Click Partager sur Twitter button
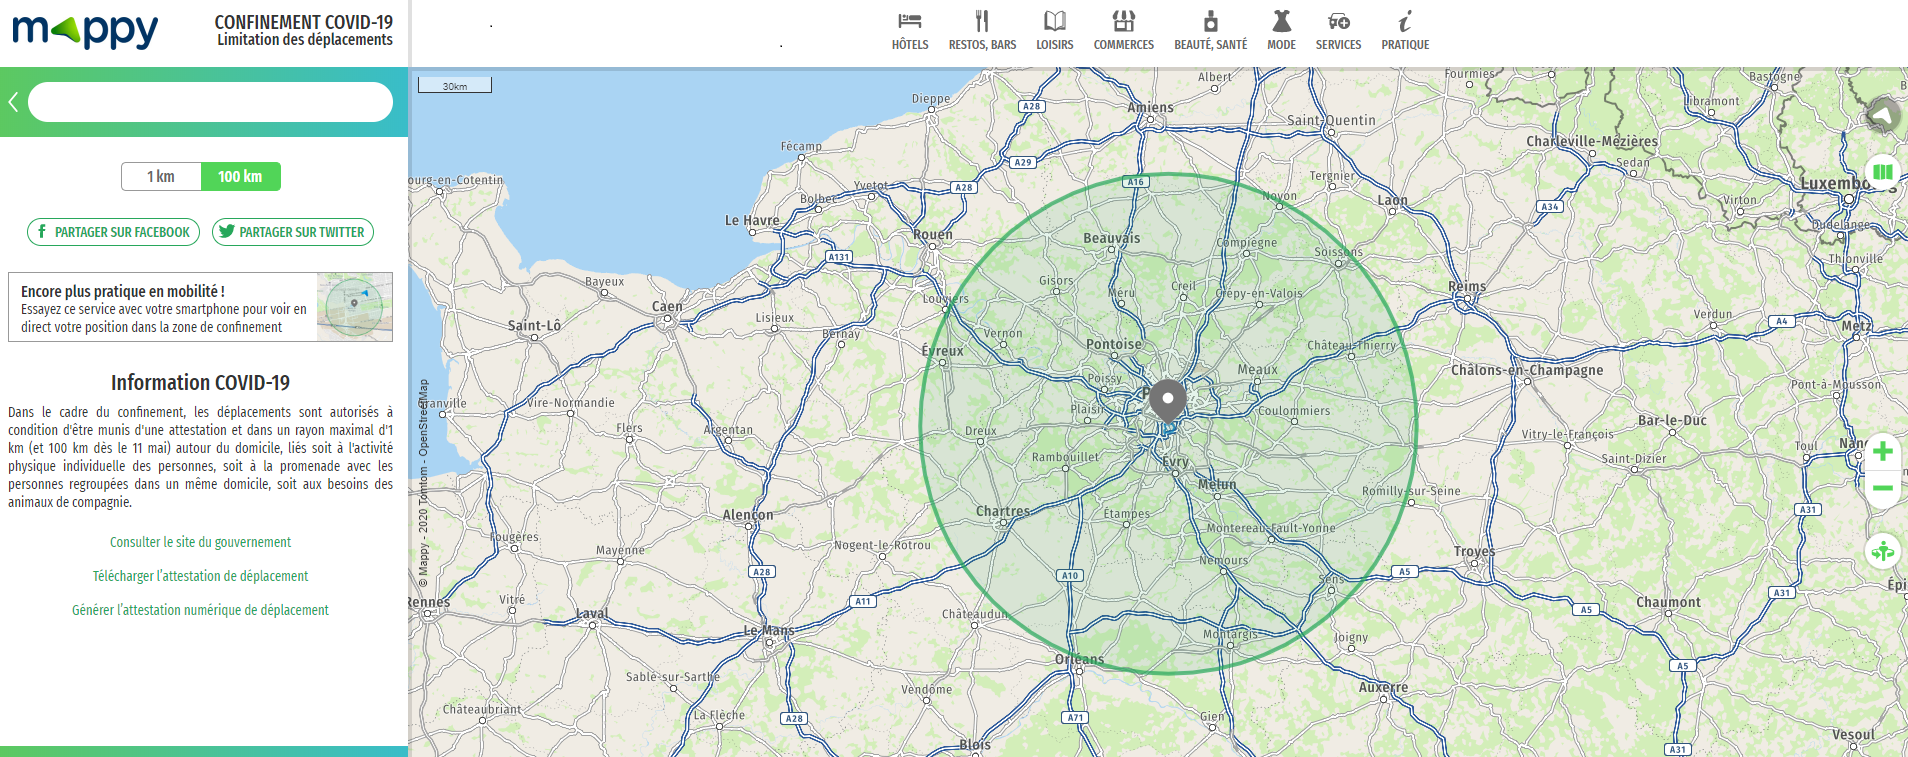1908x757 pixels. click(292, 232)
